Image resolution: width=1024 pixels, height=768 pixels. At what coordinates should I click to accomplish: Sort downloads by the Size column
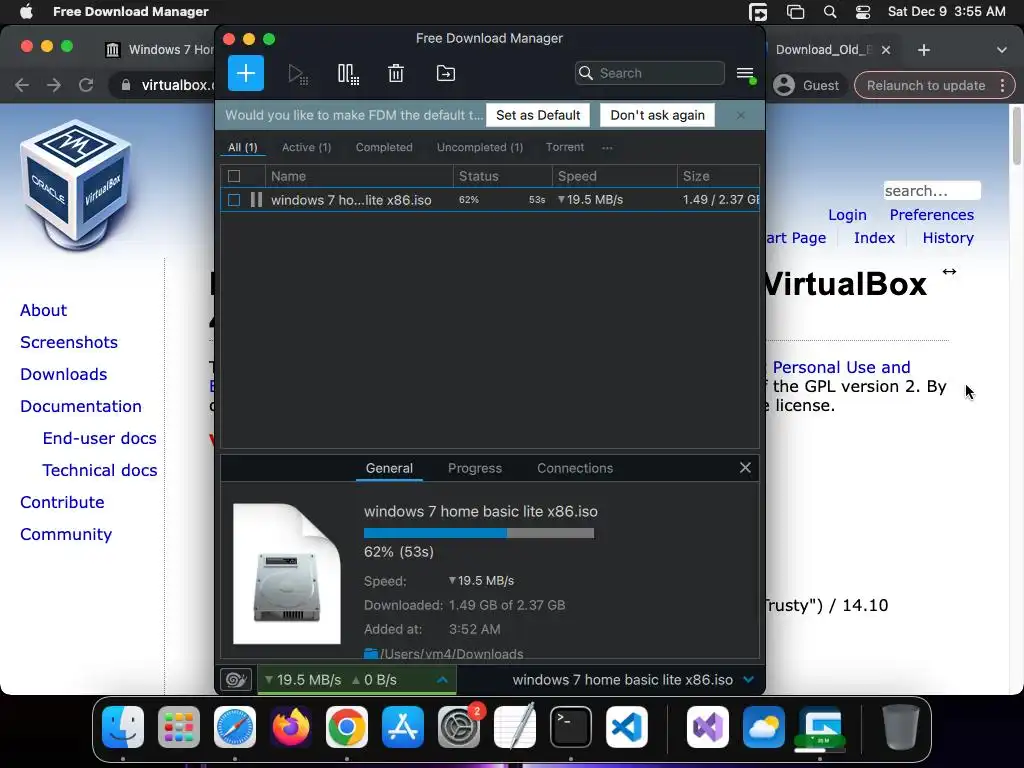(x=718, y=176)
